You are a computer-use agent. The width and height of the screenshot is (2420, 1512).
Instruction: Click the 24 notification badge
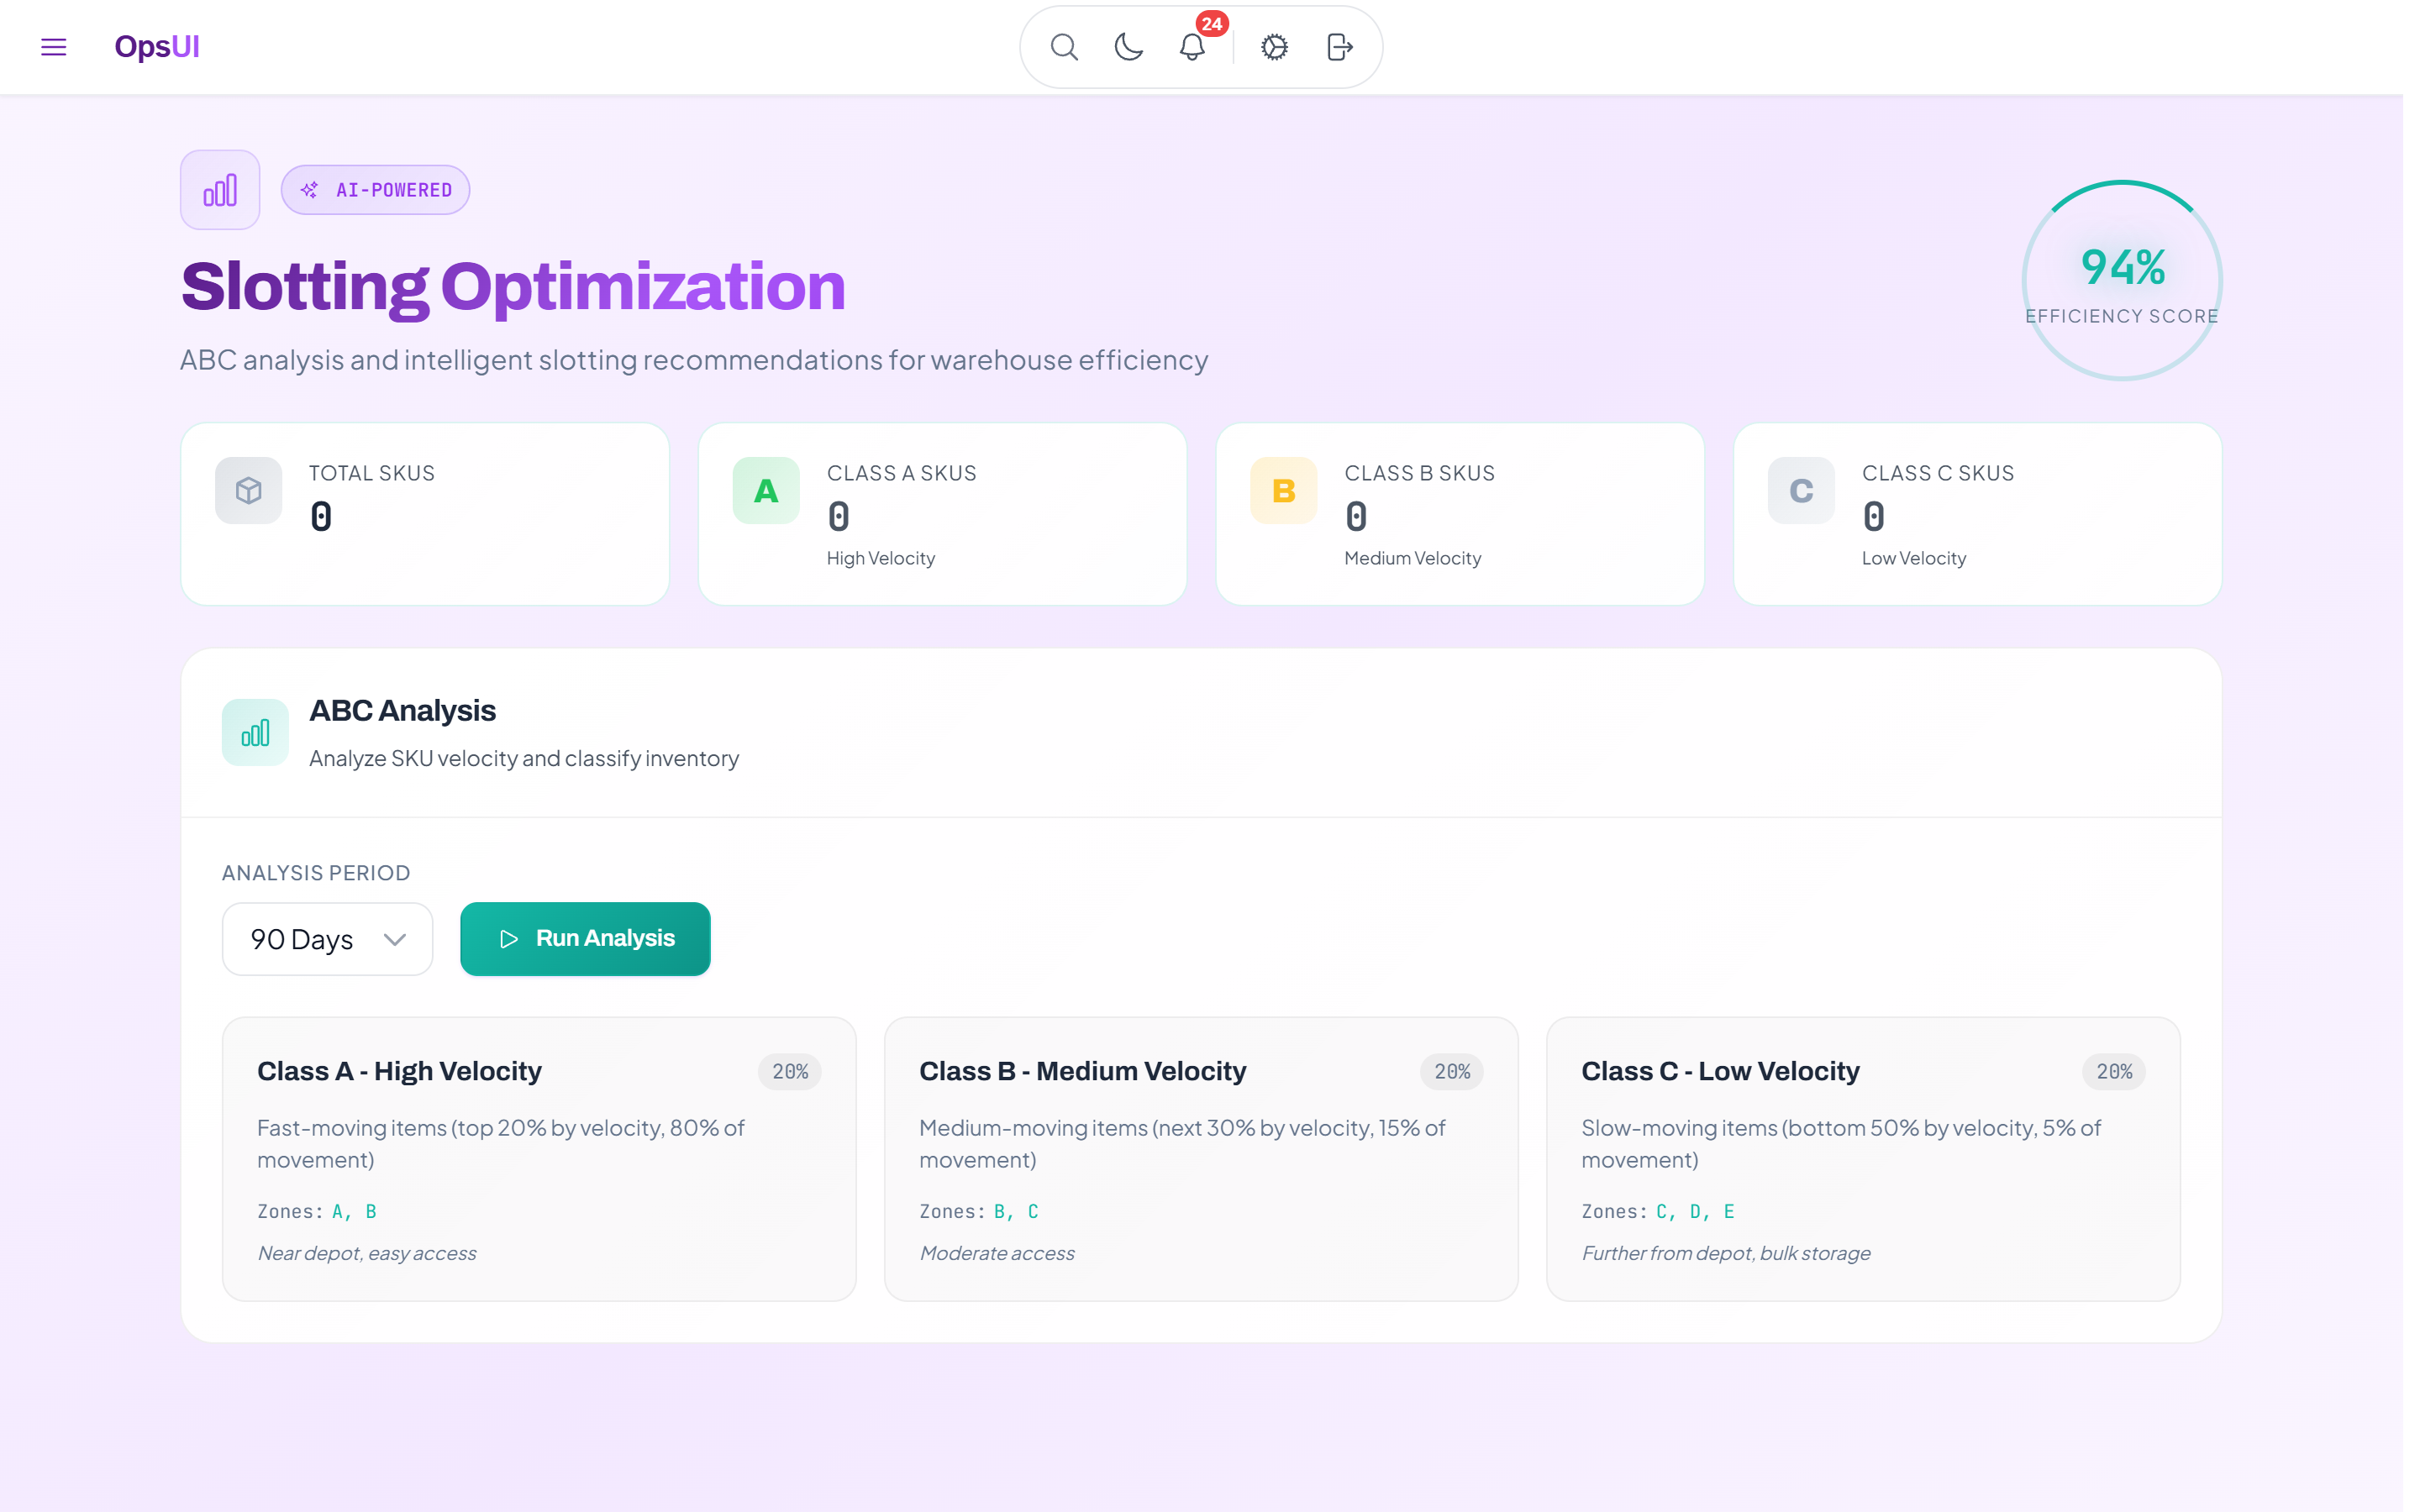[x=1212, y=24]
